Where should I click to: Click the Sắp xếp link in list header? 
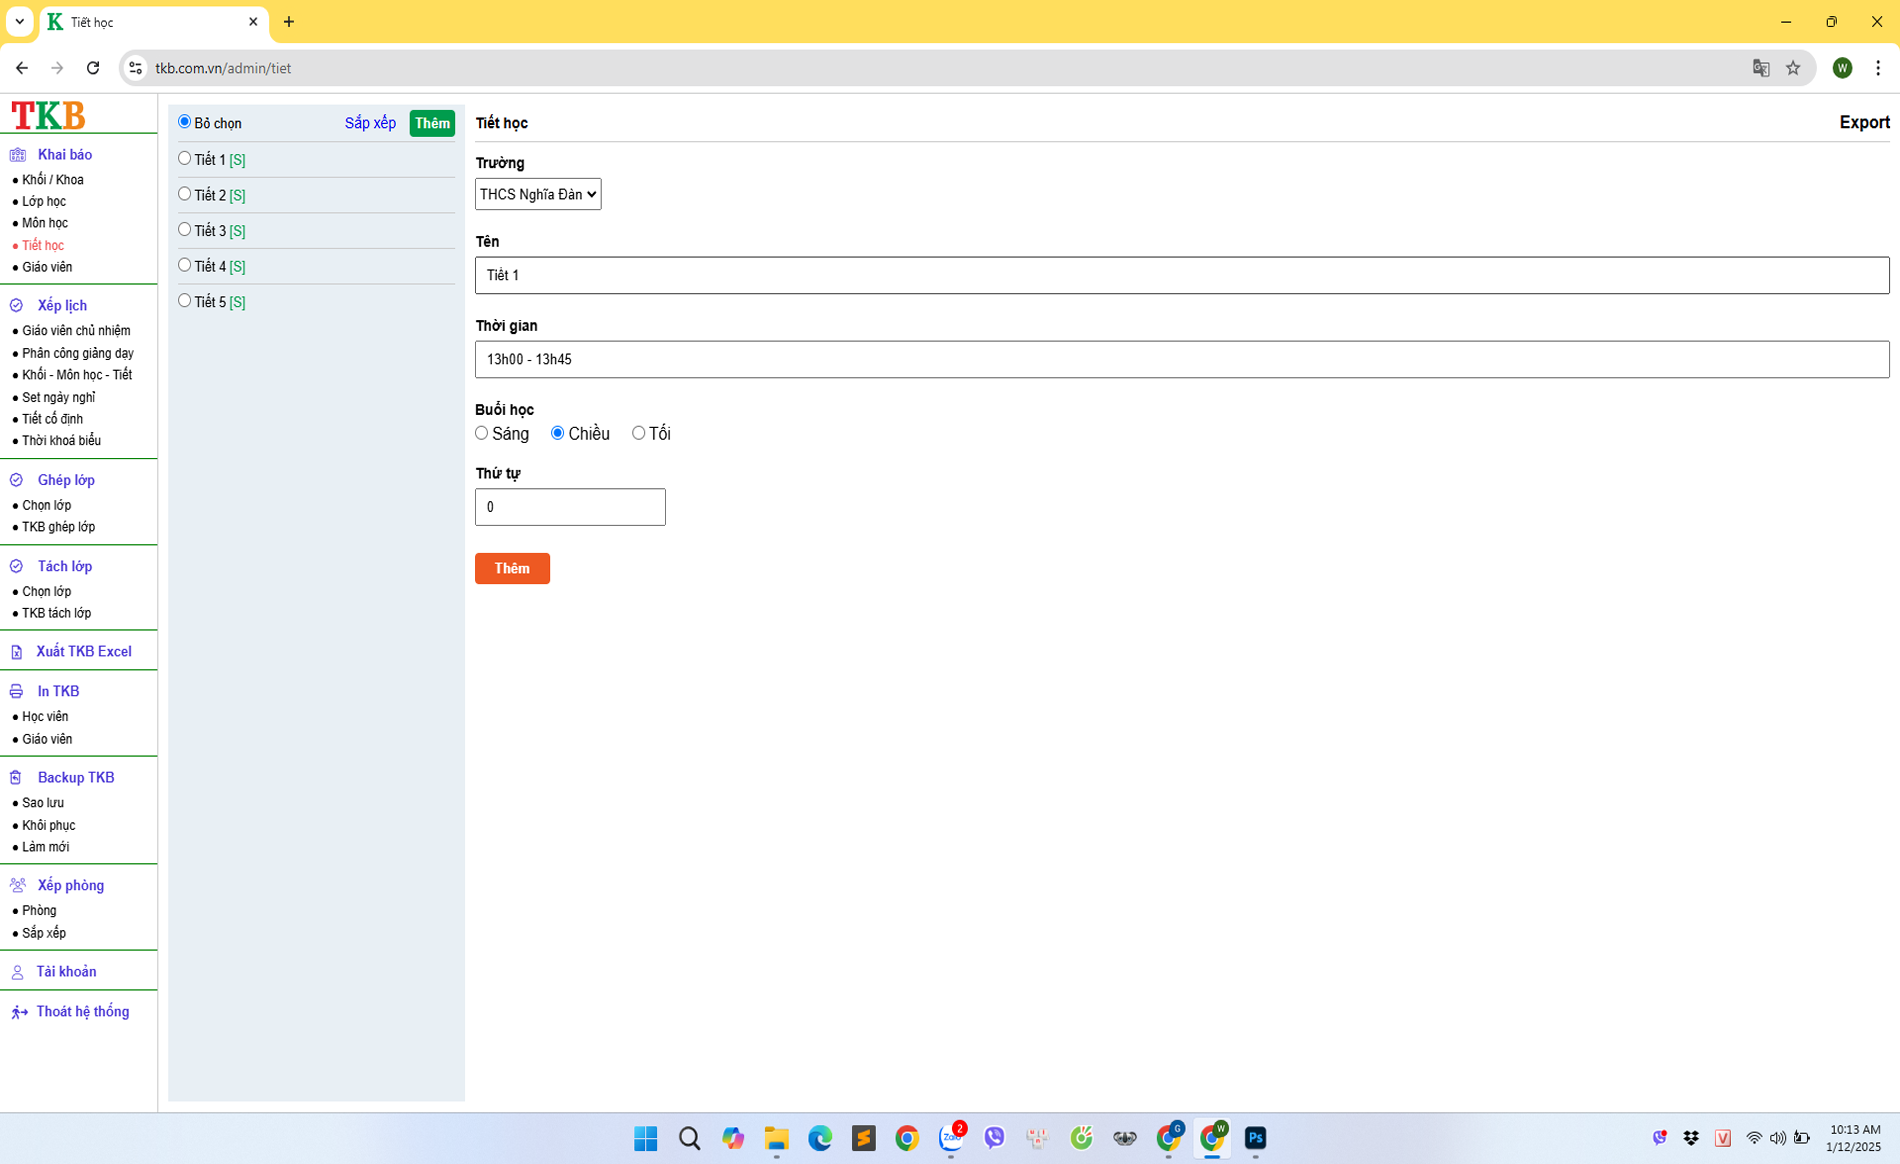tap(370, 123)
